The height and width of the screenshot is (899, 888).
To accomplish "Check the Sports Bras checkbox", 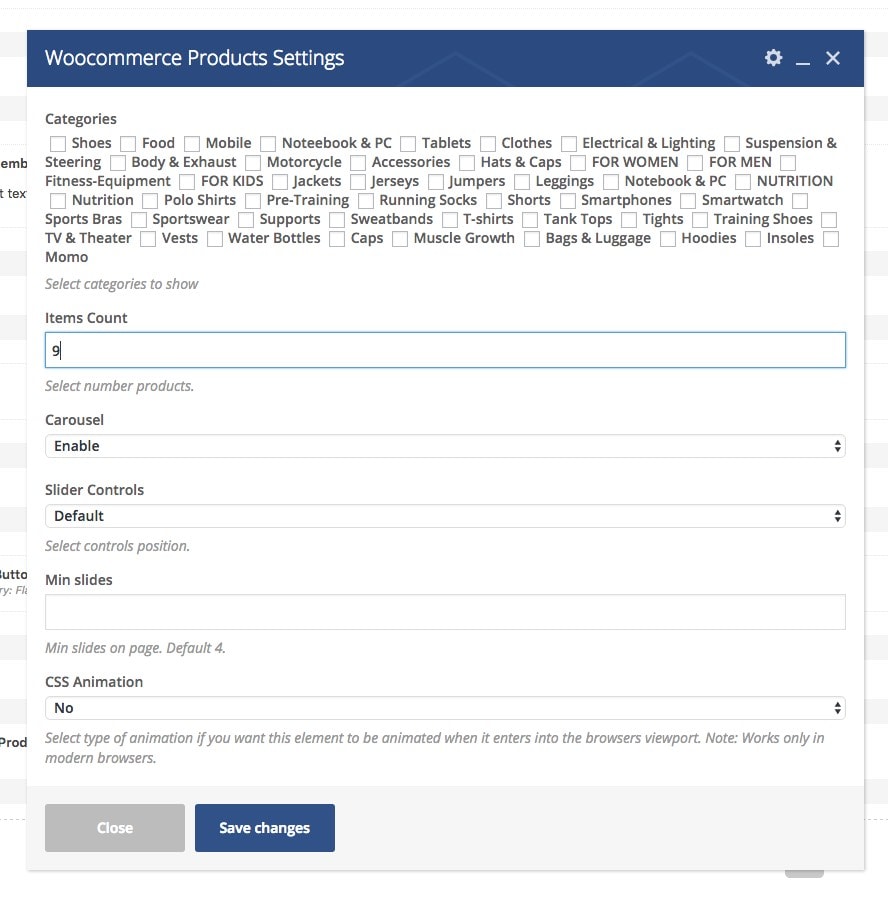I will click(800, 201).
